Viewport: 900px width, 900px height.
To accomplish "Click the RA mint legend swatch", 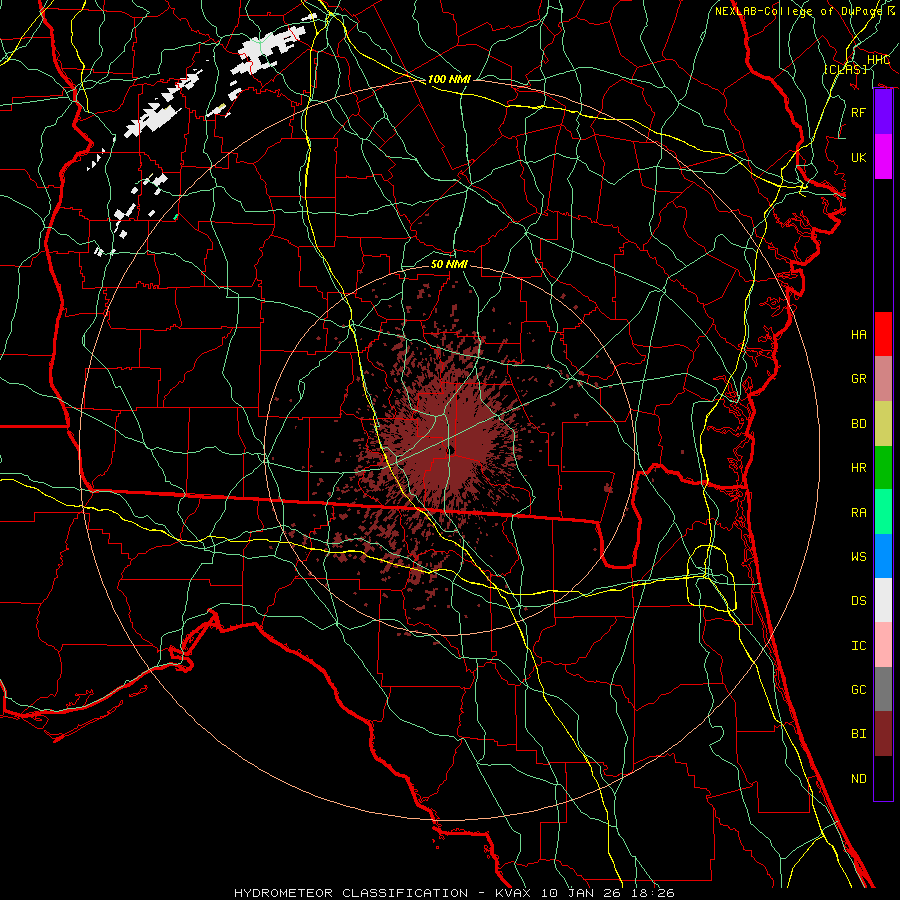I will click(883, 511).
